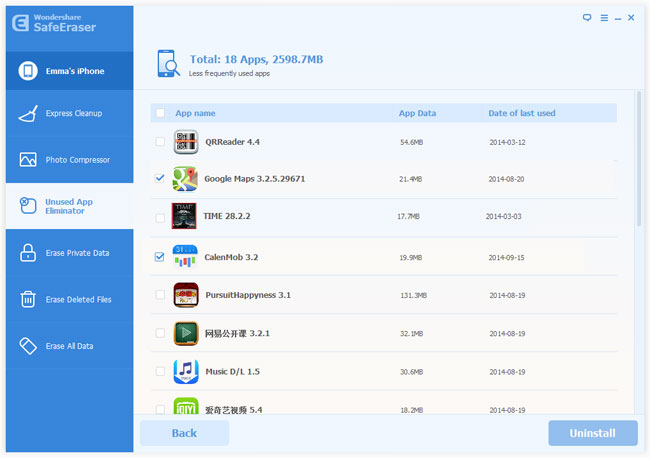Click the Emma's iPhone device icon

click(28, 71)
